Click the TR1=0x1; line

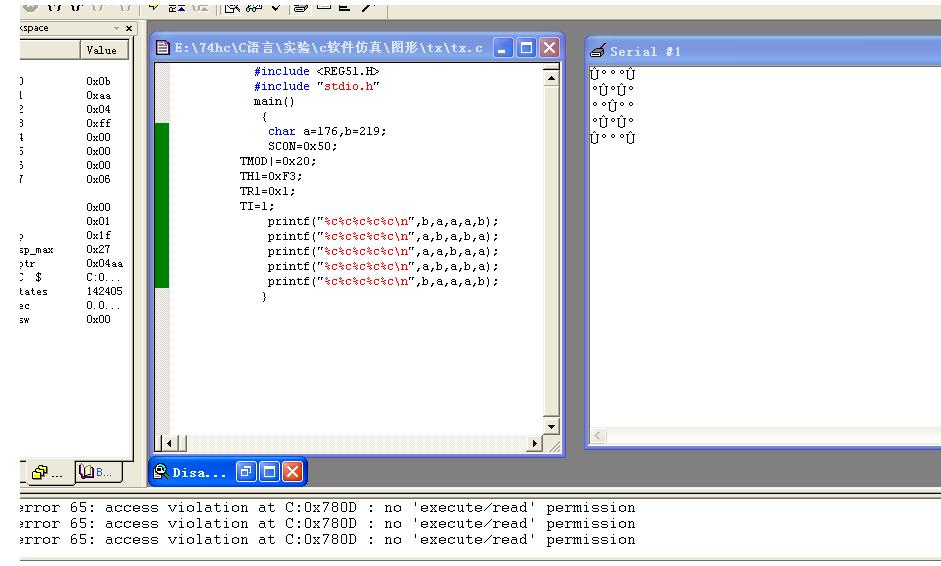[x=267, y=191]
